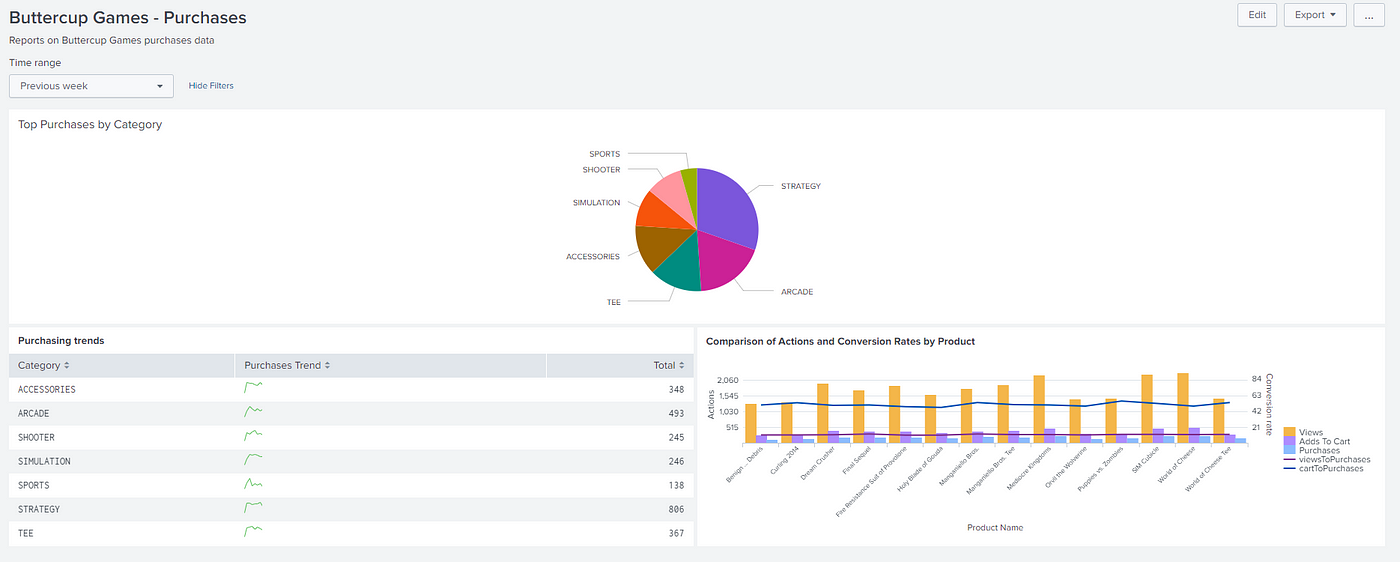Click the purple STRATEGY pie slice

point(727,208)
